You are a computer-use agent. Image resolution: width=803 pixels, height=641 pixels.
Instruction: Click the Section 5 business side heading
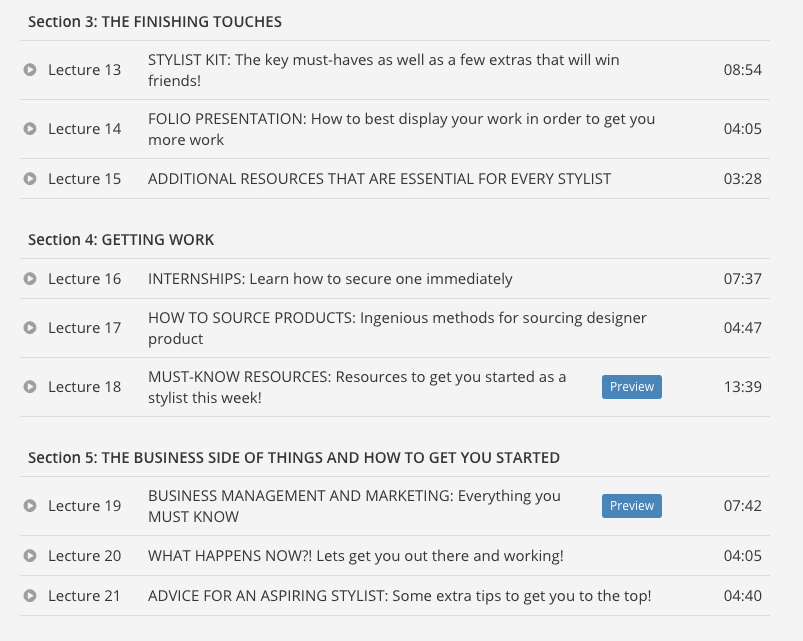point(294,458)
